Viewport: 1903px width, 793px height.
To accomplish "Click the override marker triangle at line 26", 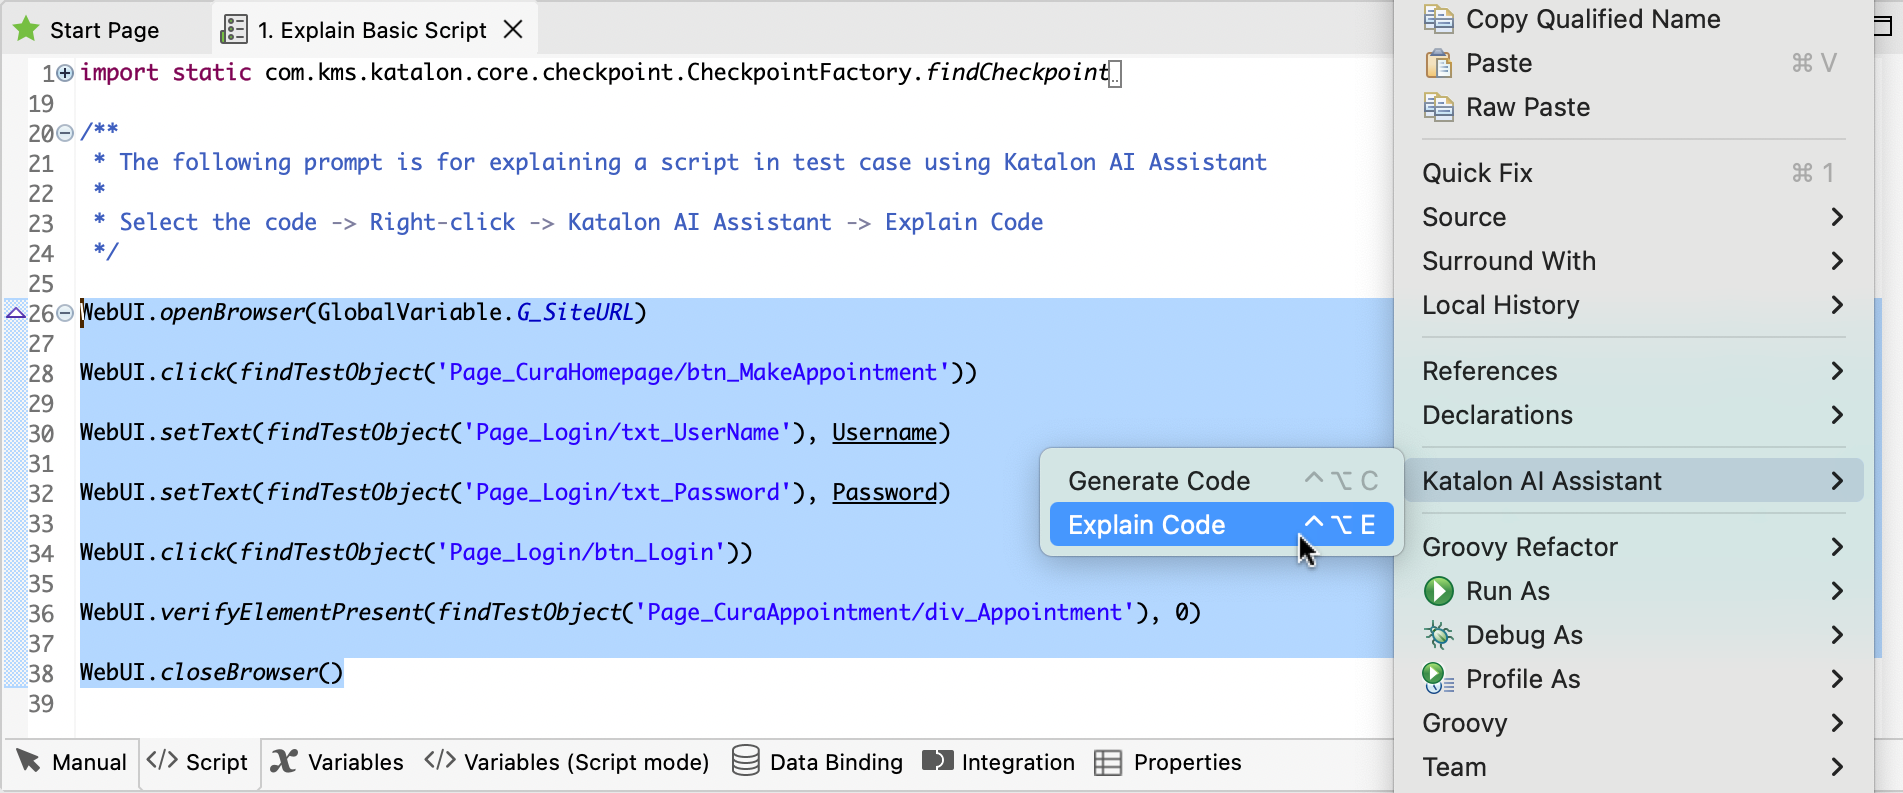I will tap(15, 313).
